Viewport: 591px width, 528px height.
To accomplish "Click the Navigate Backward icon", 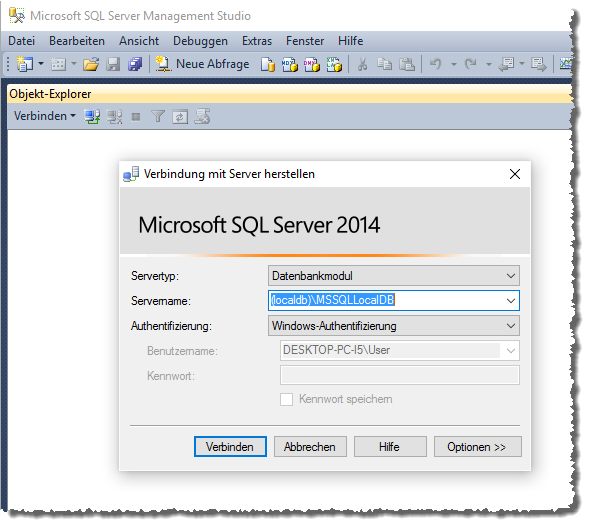I will (x=506, y=64).
